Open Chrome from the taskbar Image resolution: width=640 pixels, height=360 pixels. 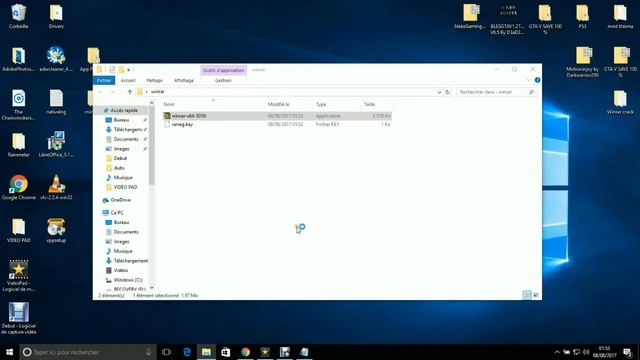245,352
